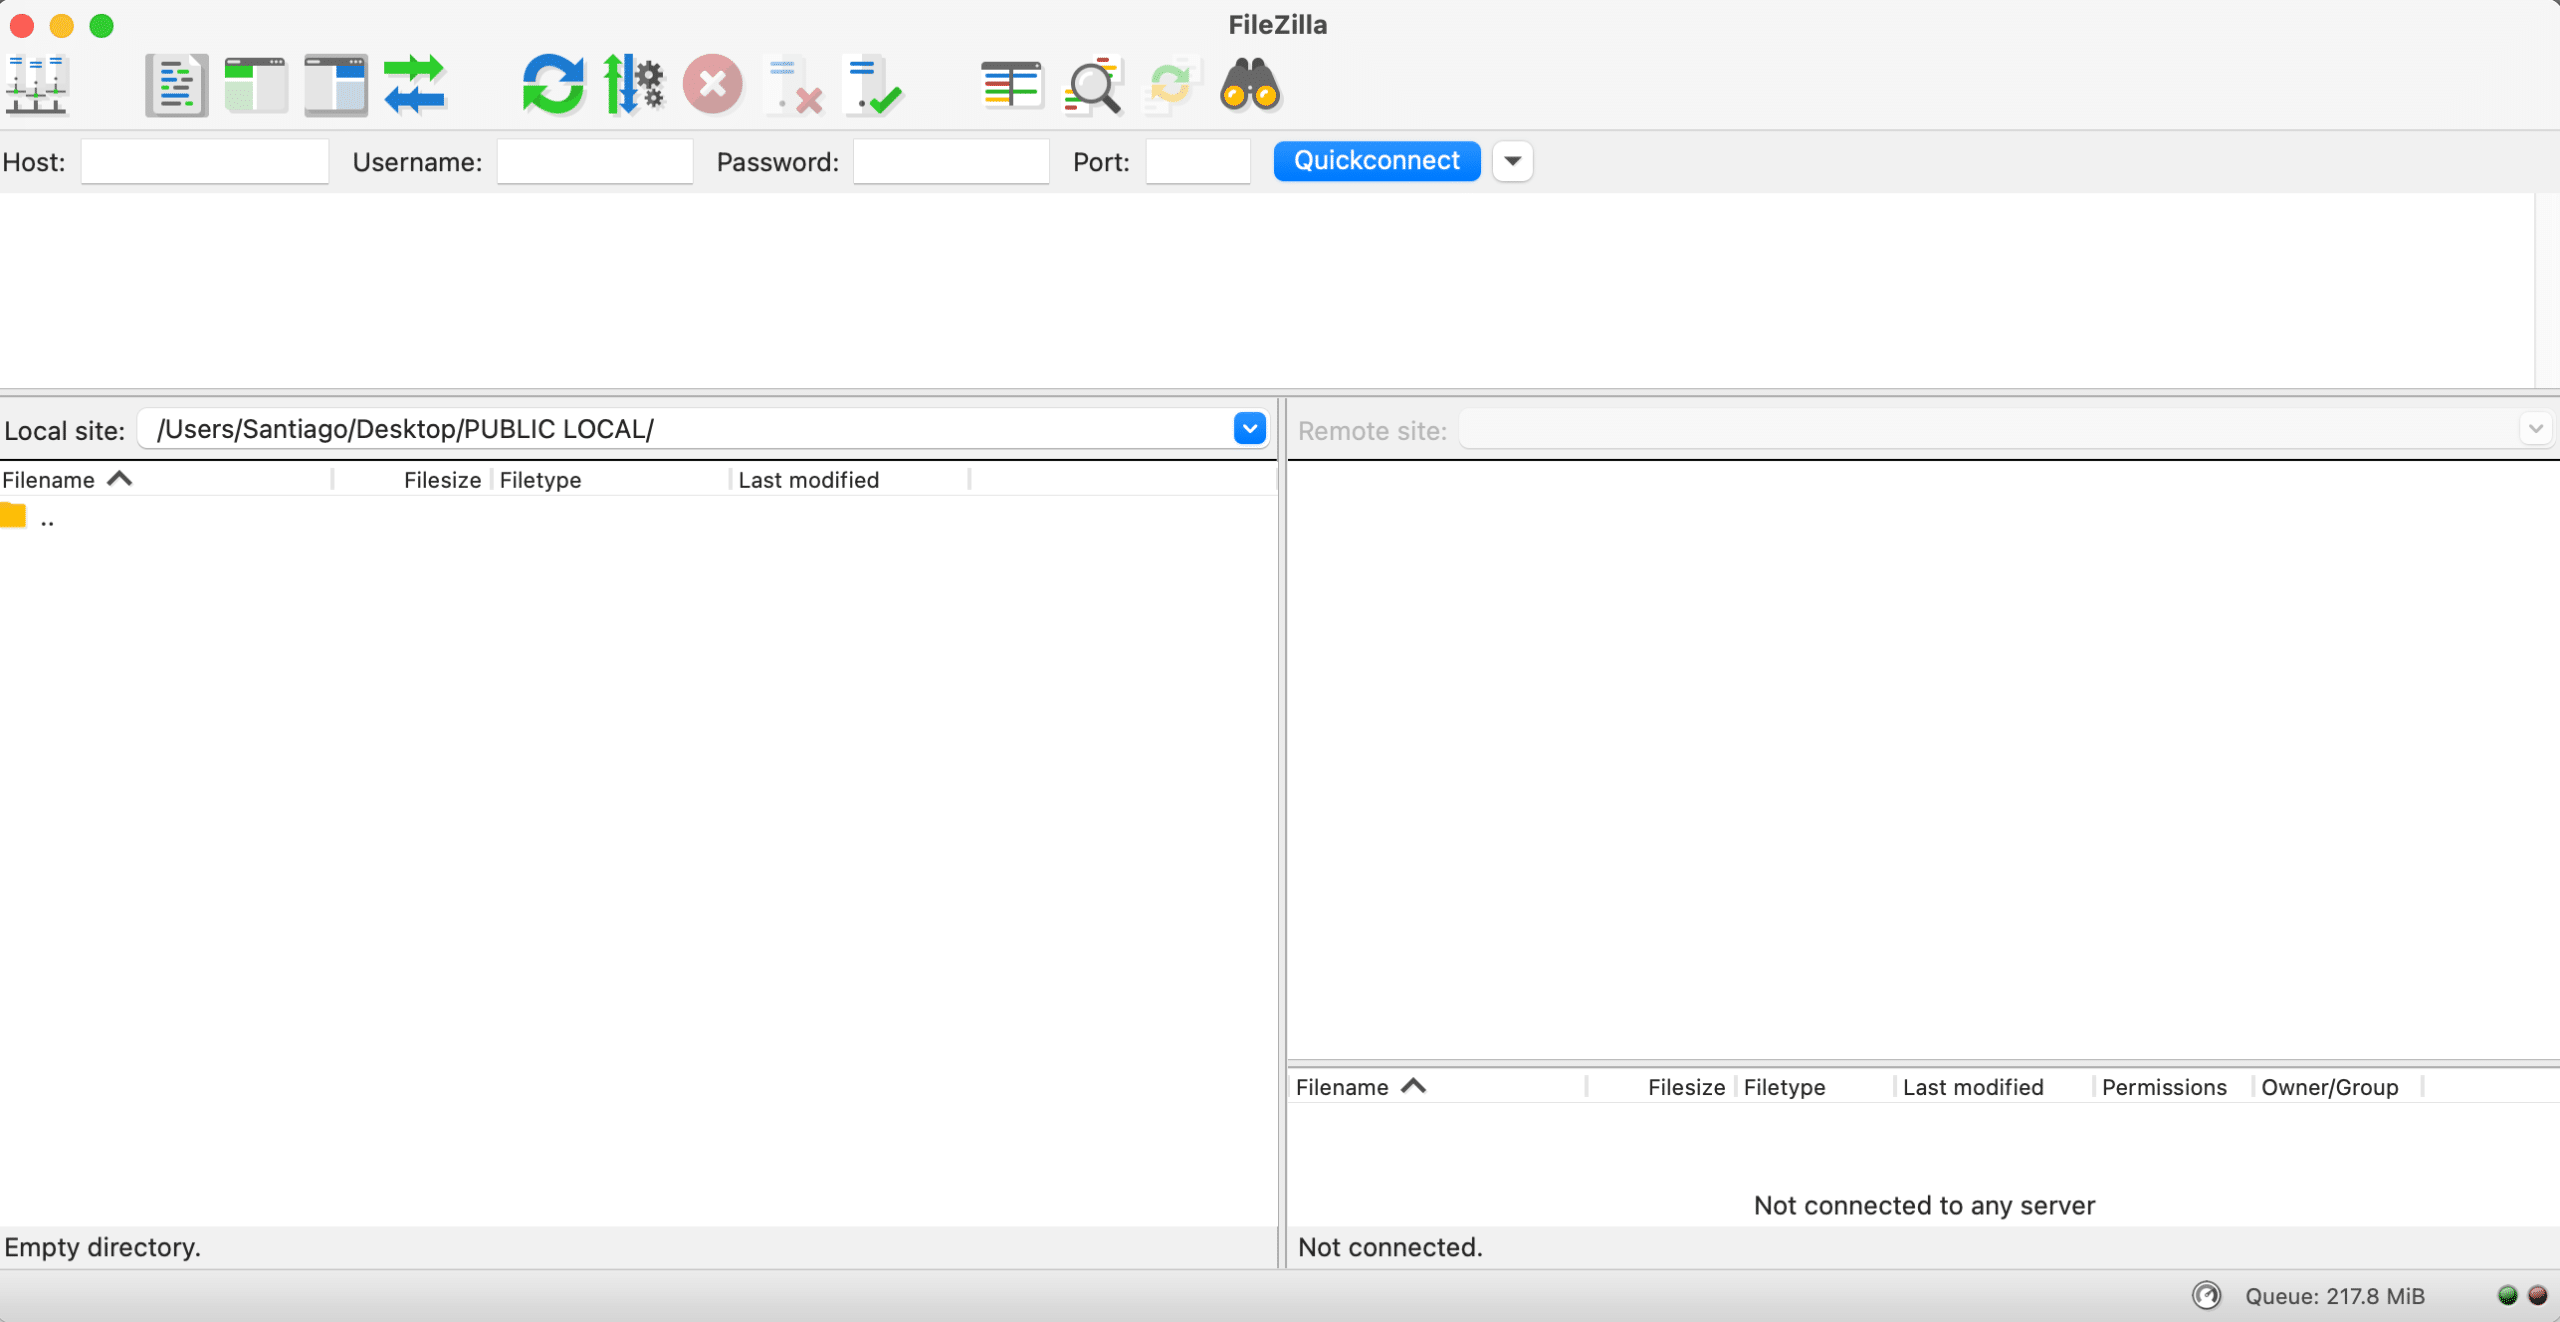Expand Quickconnect history dropdown arrow

point(1512,161)
